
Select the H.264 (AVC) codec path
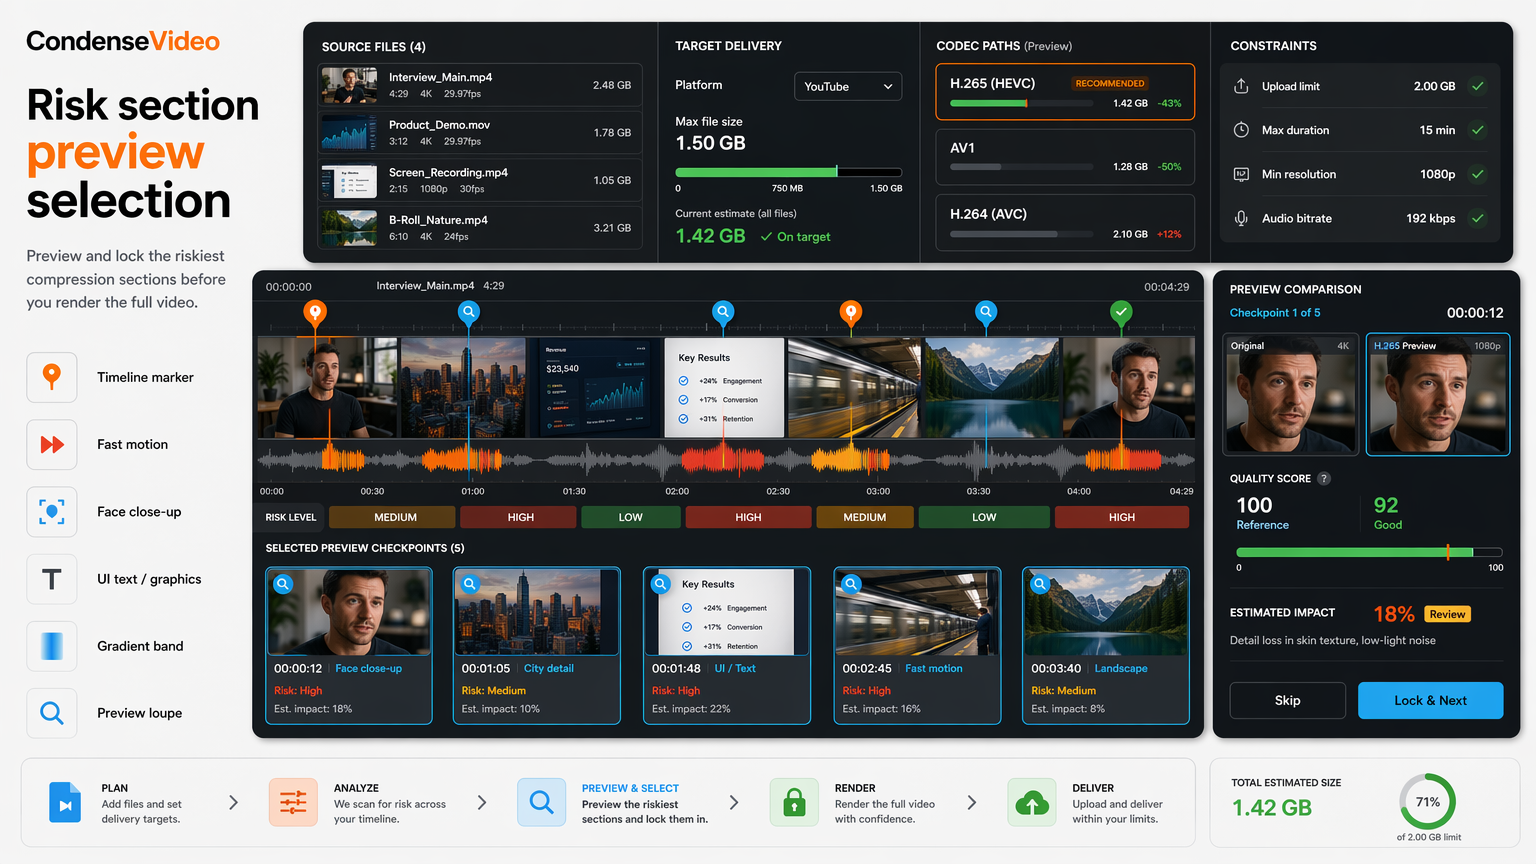(x=1065, y=223)
